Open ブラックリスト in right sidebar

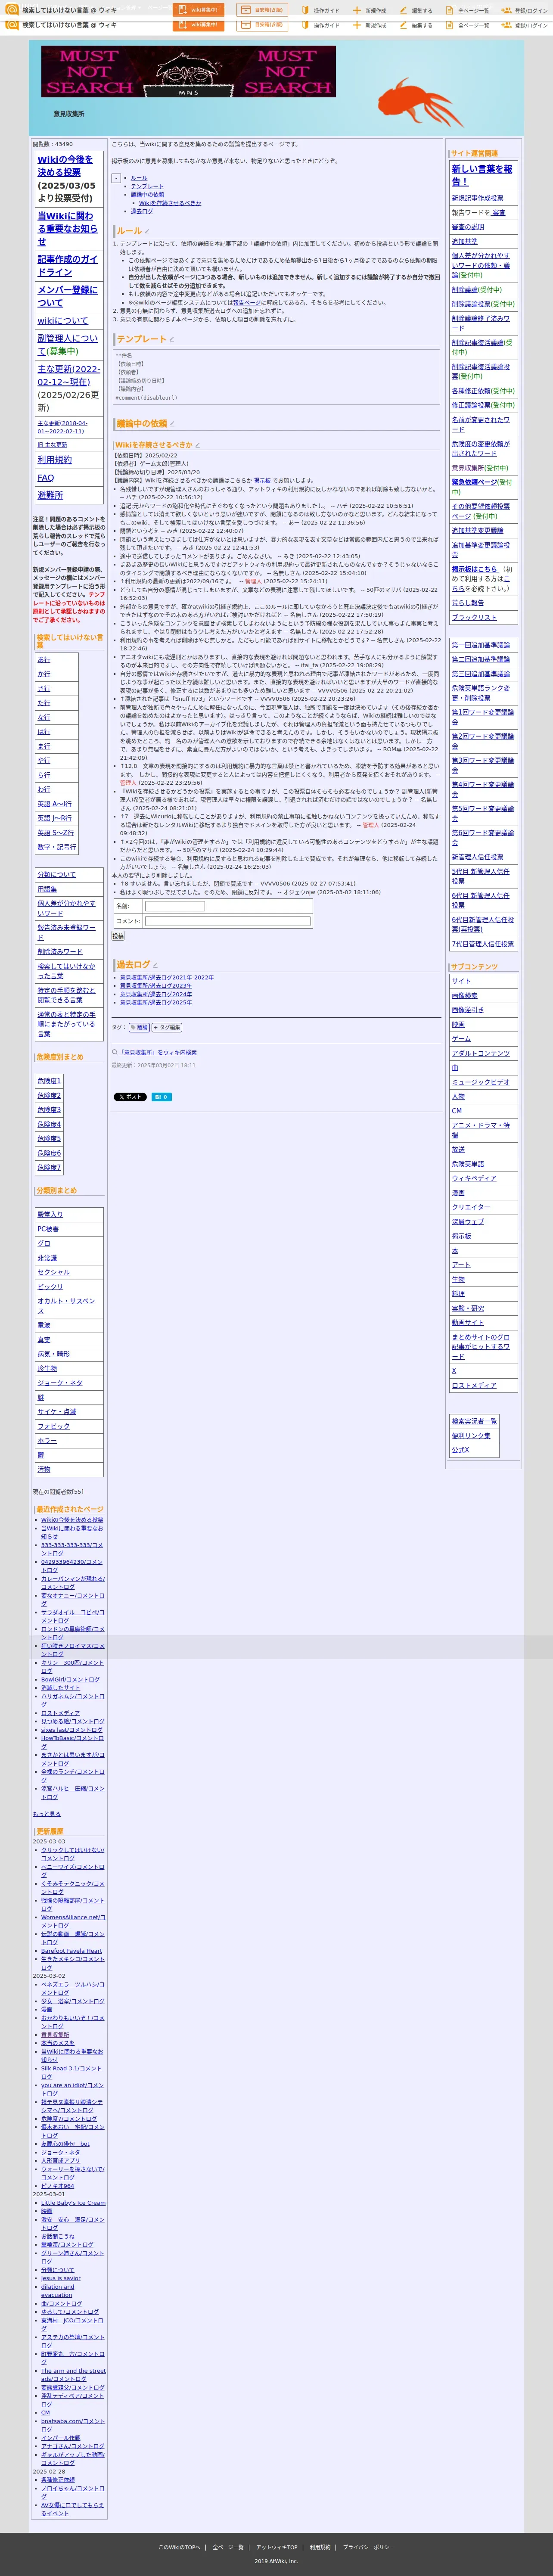[474, 618]
